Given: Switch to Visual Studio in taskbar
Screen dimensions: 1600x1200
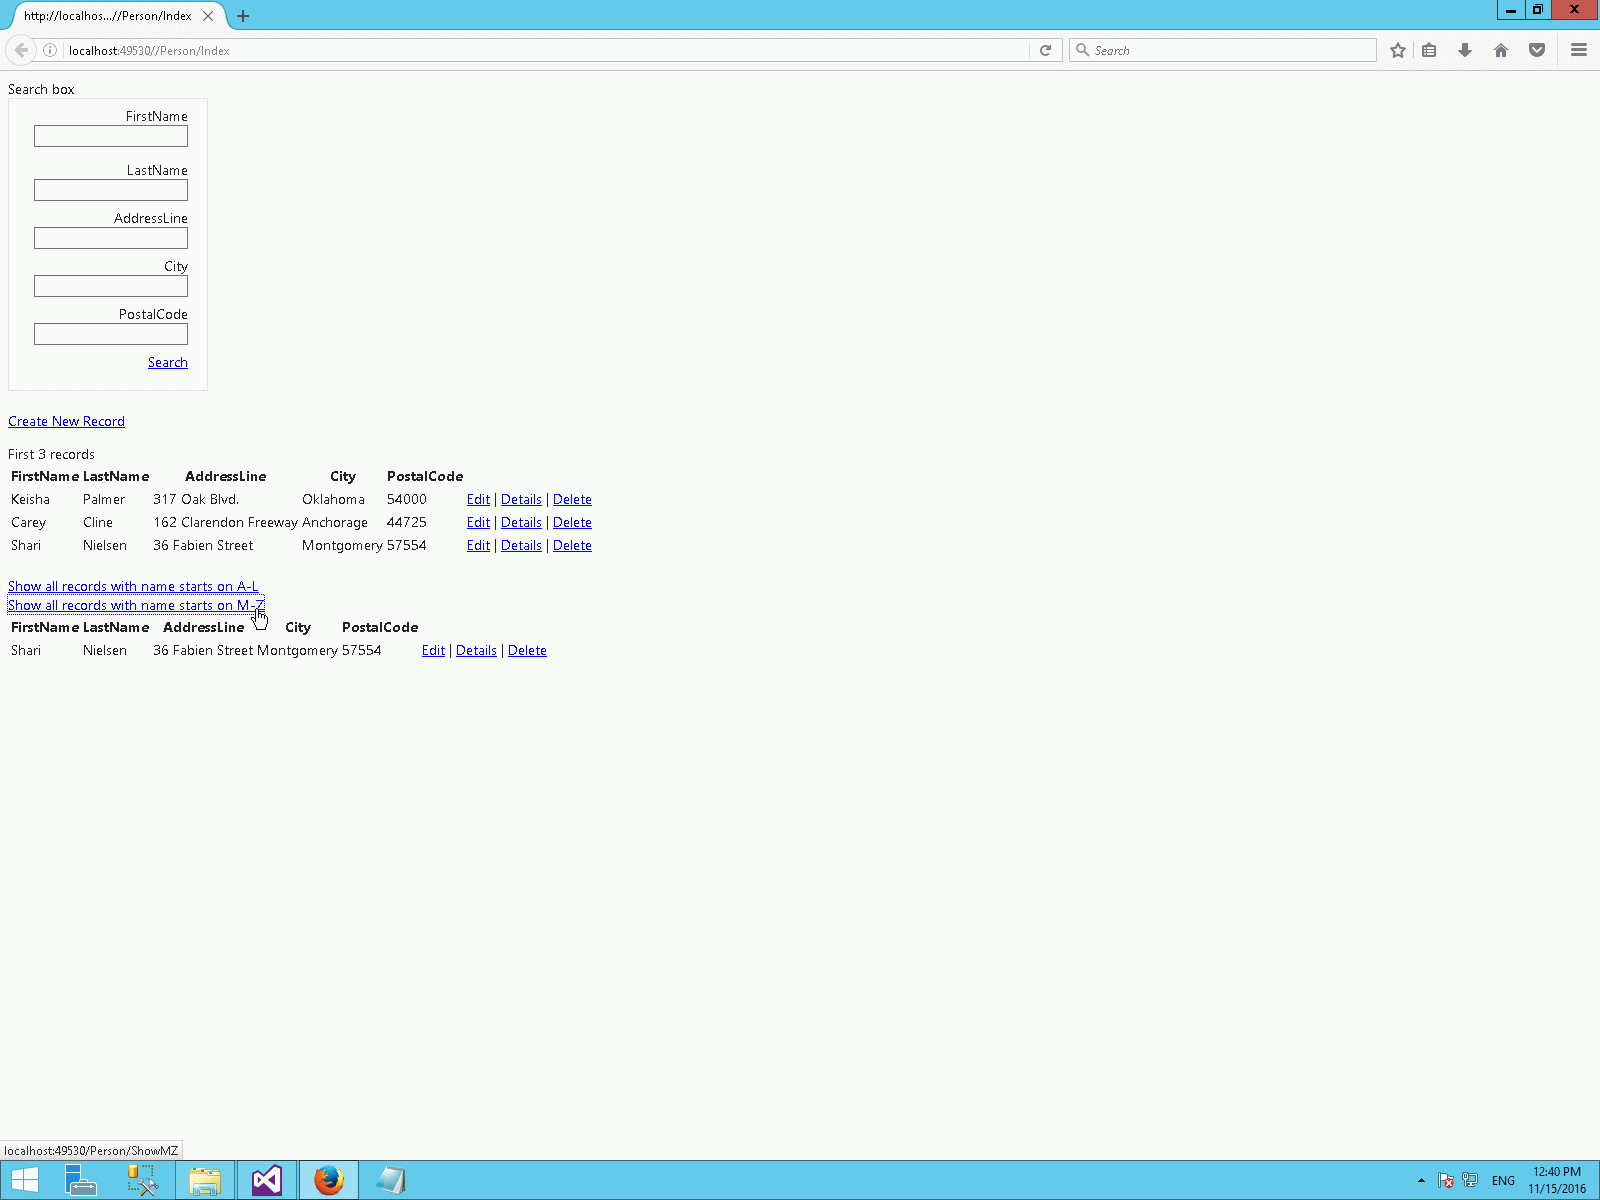Looking at the screenshot, I should click(267, 1181).
